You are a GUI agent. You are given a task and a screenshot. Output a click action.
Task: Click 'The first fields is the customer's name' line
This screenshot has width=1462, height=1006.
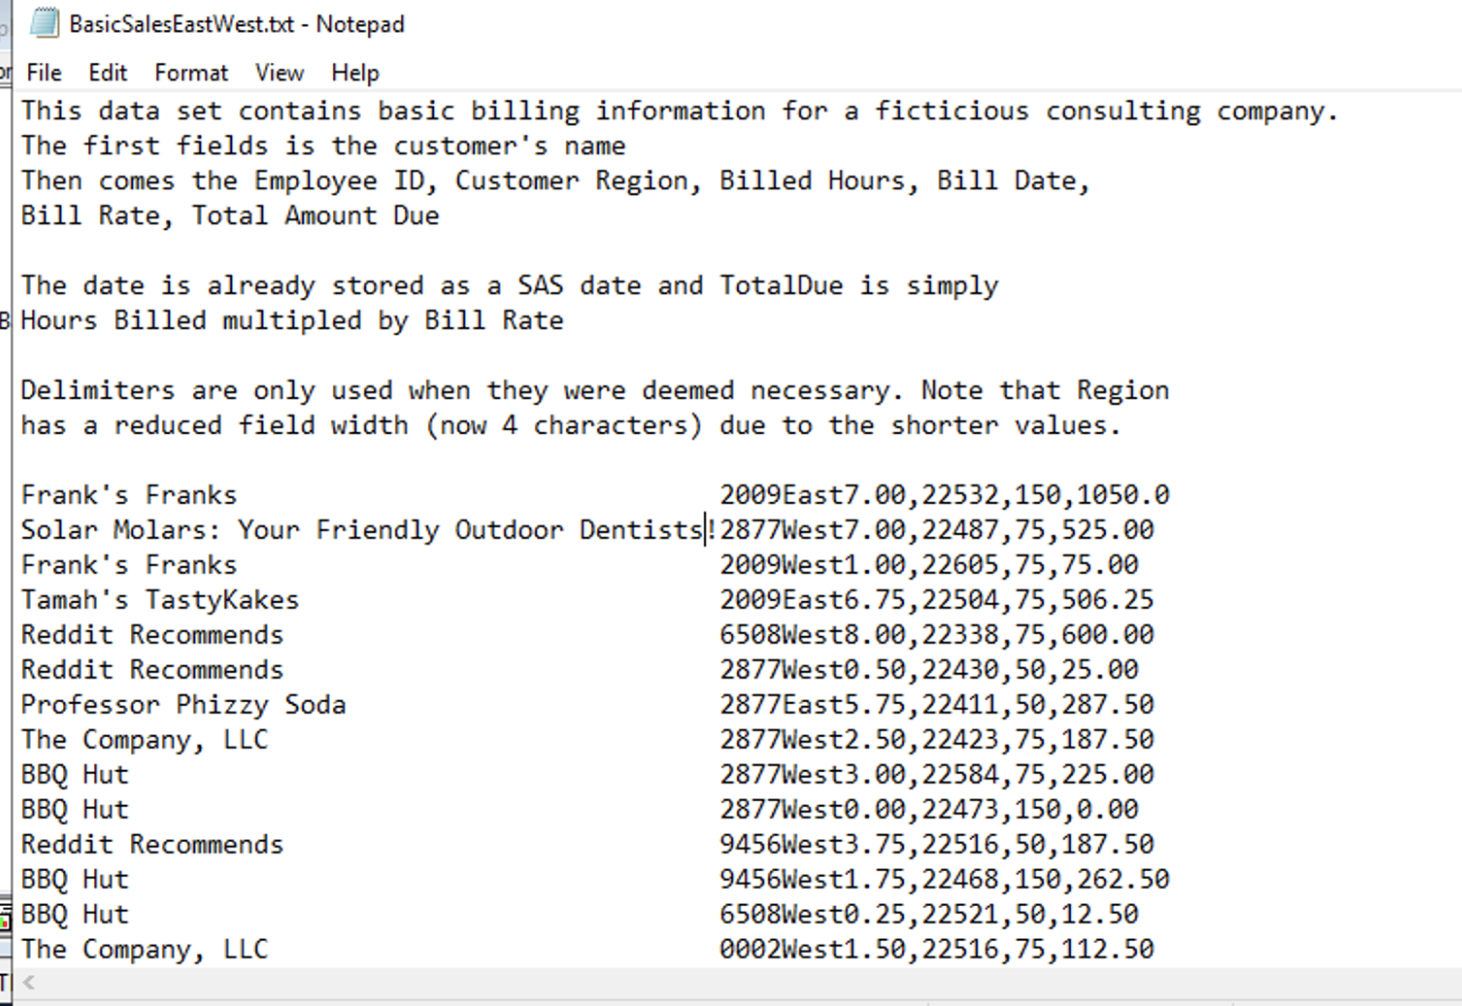(323, 146)
